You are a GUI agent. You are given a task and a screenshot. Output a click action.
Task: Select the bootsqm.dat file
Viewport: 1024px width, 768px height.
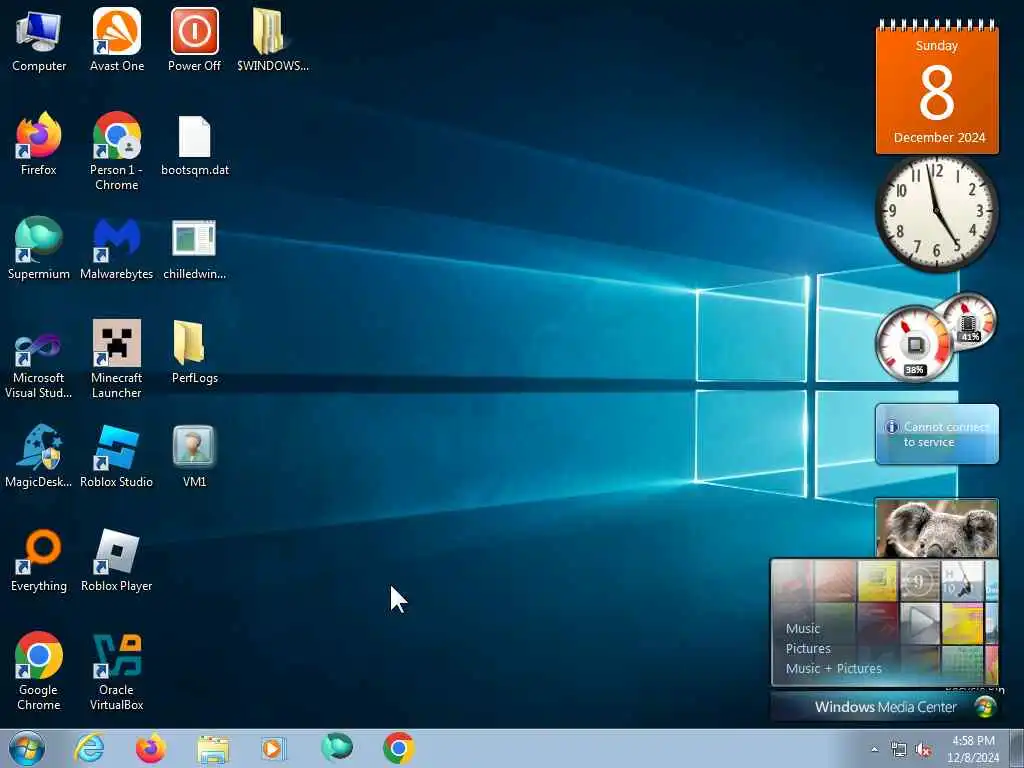(x=195, y=145)
